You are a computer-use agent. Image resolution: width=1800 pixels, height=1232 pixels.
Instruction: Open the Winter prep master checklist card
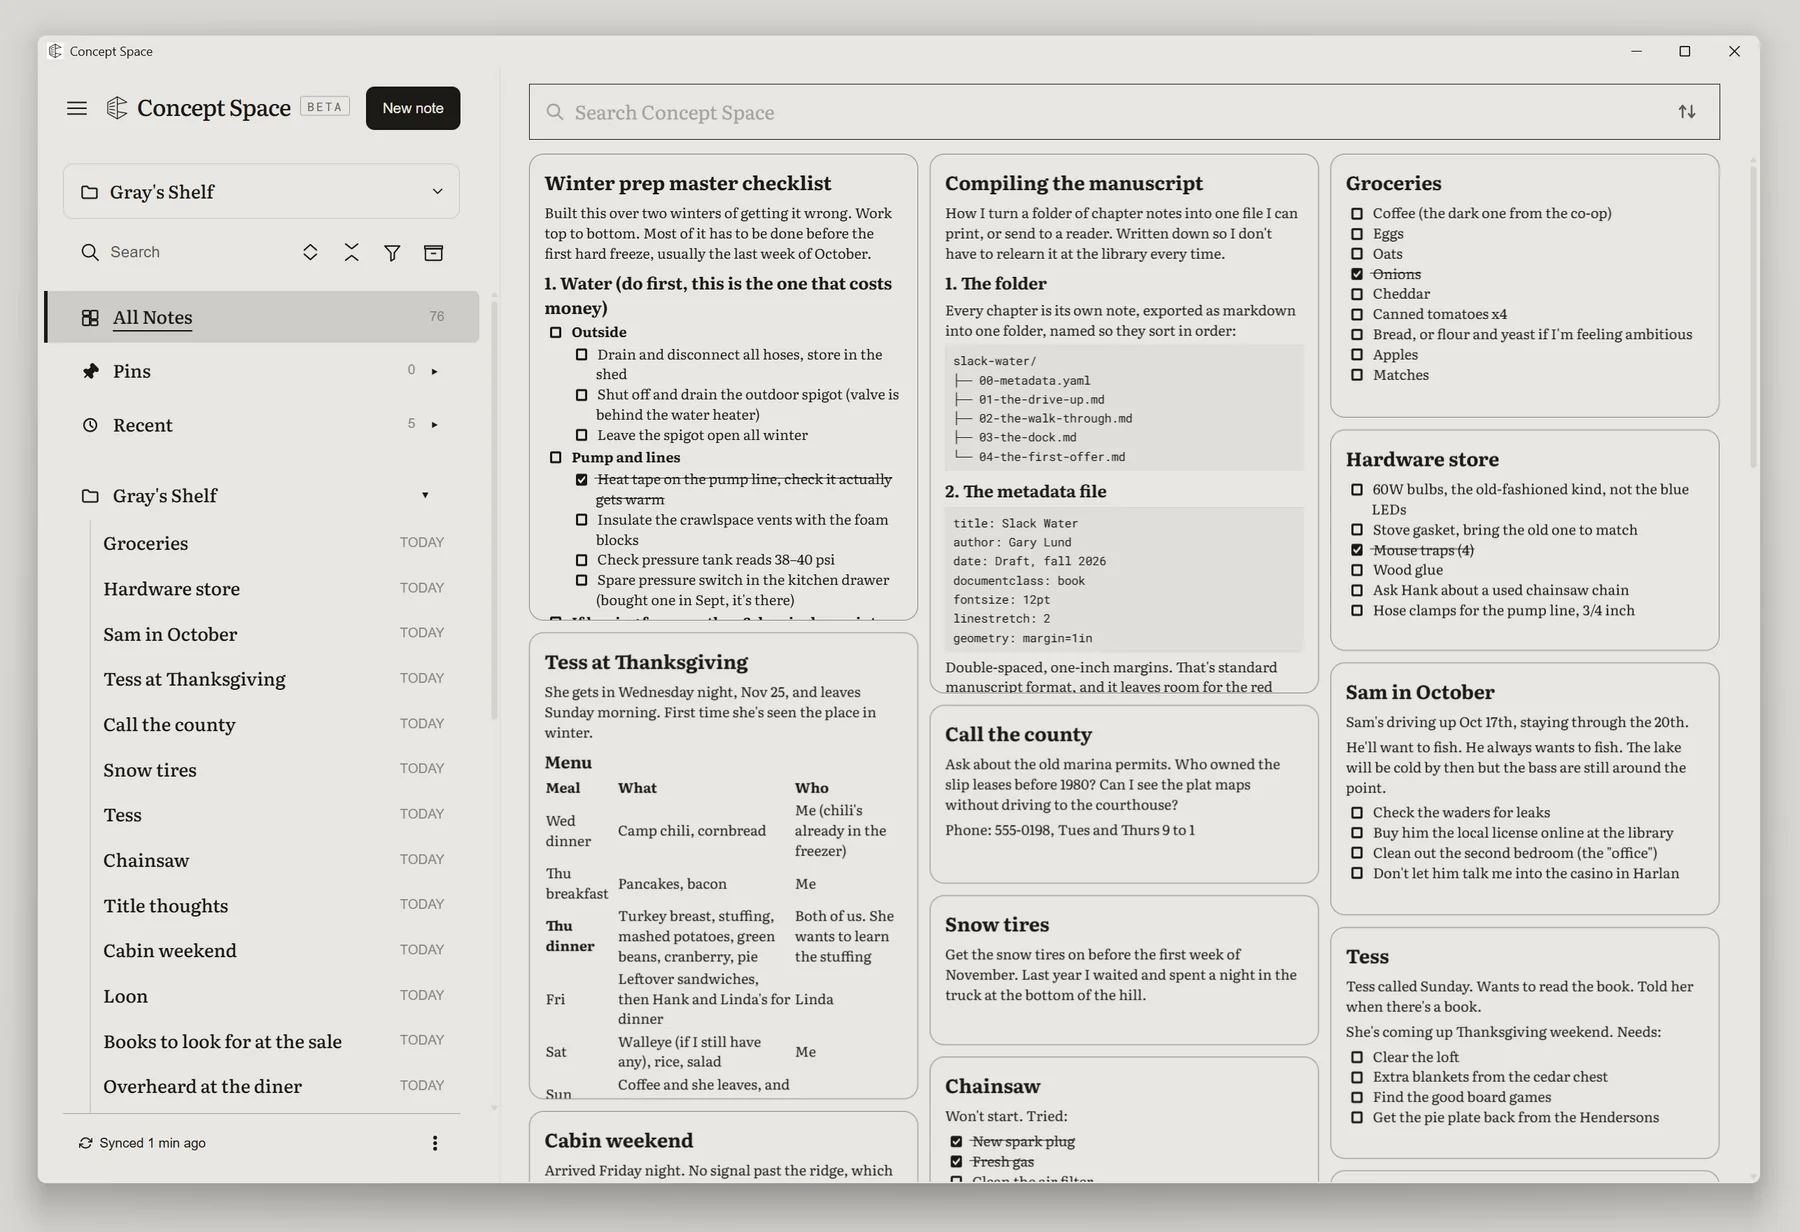pos(723,387)
